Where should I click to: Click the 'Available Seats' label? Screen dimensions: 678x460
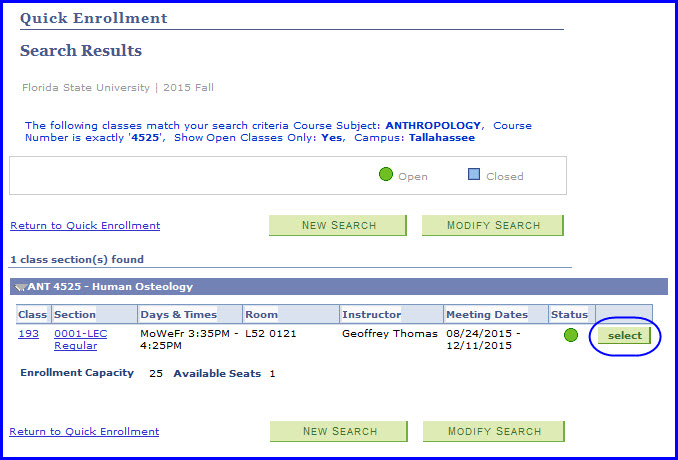(217, 374)
